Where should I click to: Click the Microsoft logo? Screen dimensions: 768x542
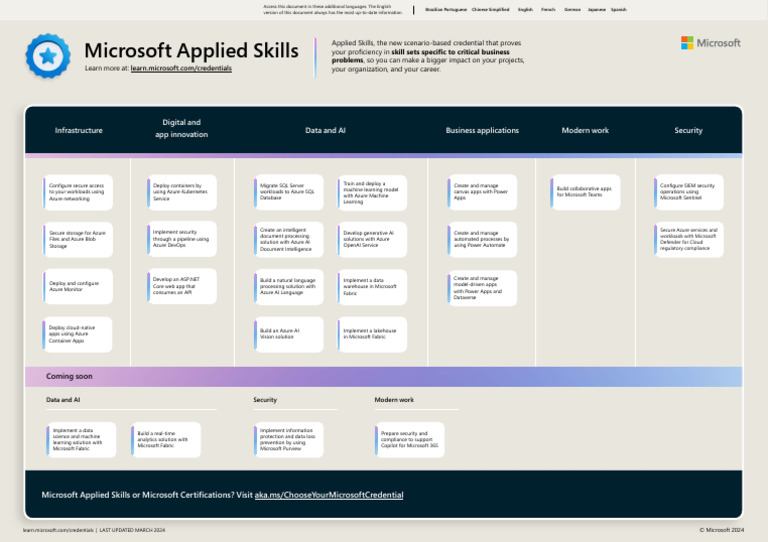710,43
